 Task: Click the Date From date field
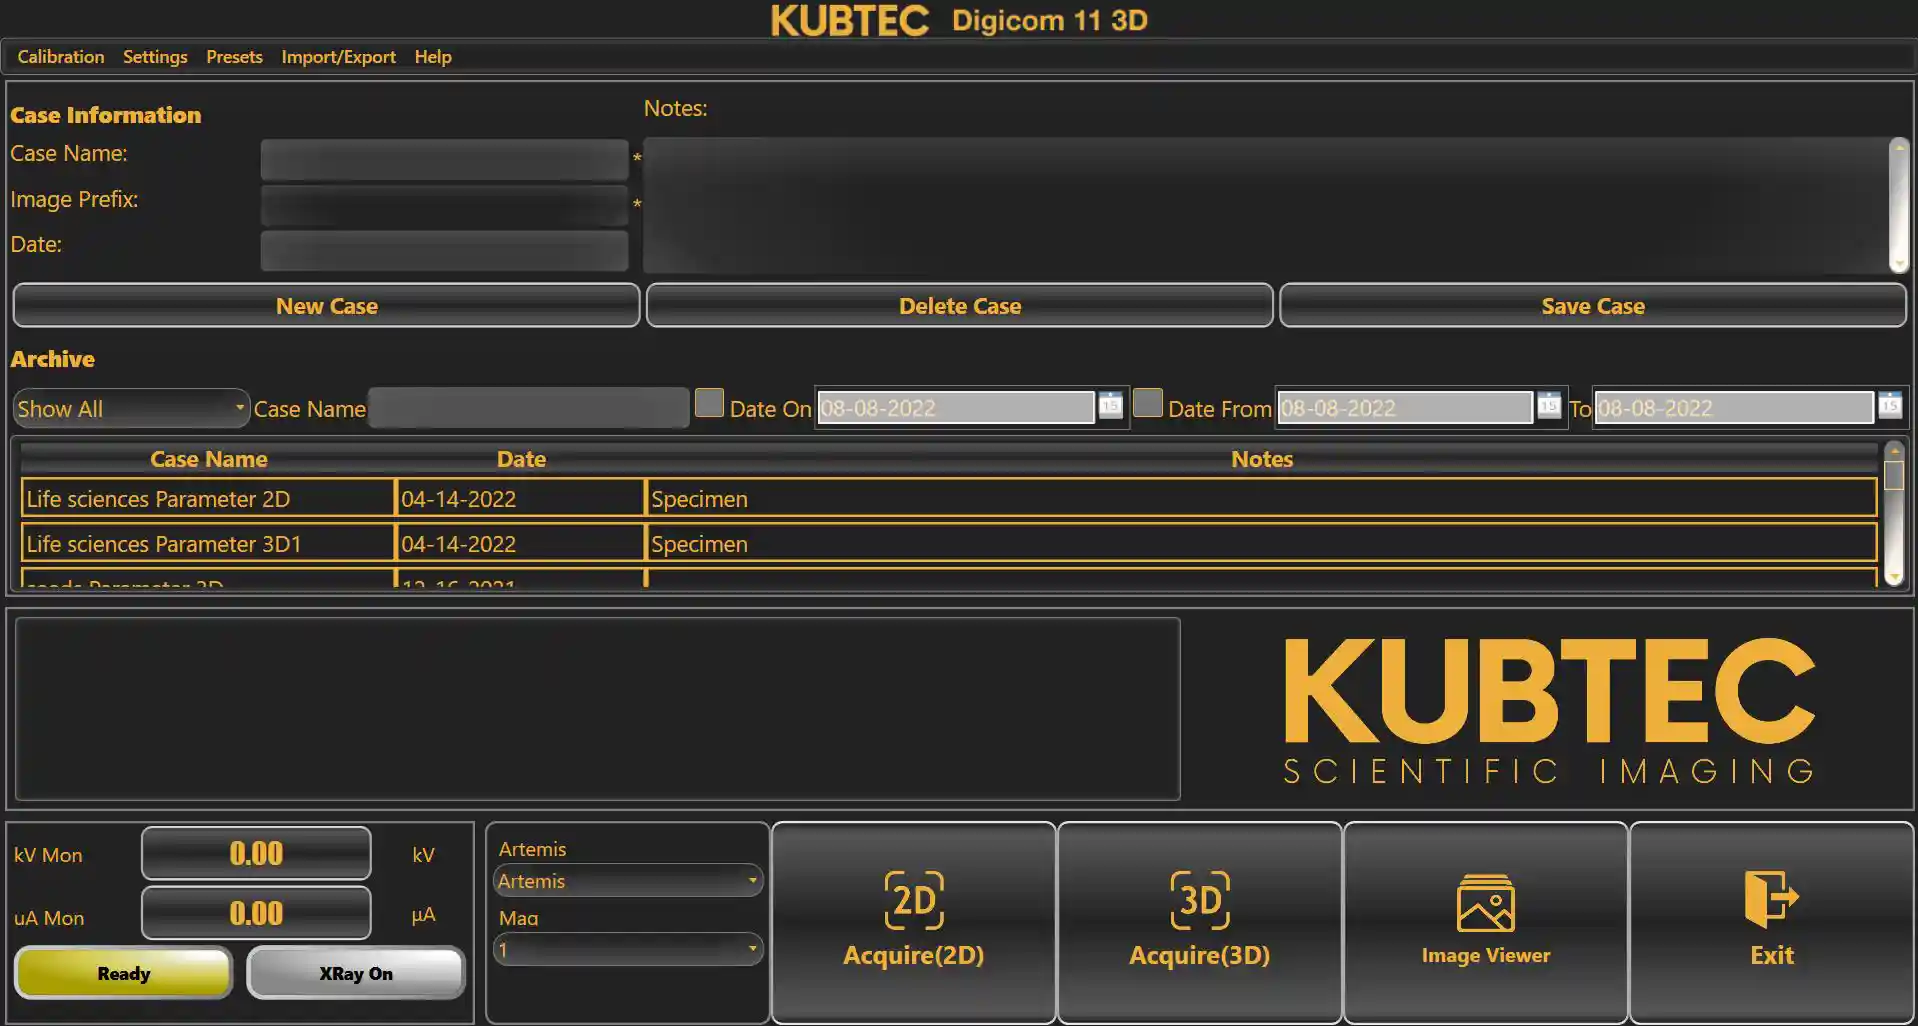point(1404,408)
